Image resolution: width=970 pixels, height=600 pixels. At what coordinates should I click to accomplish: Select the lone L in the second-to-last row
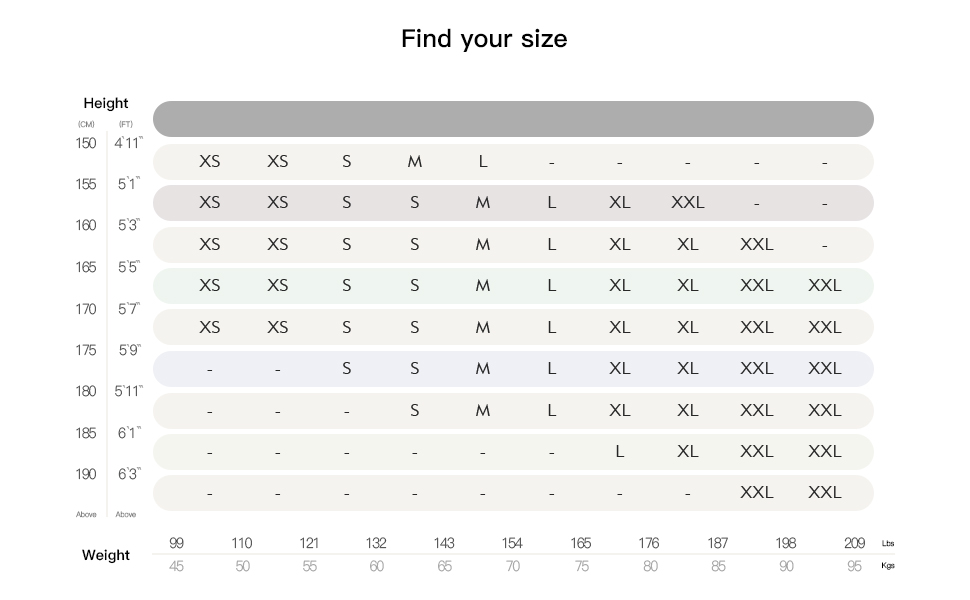click(620, 452)
